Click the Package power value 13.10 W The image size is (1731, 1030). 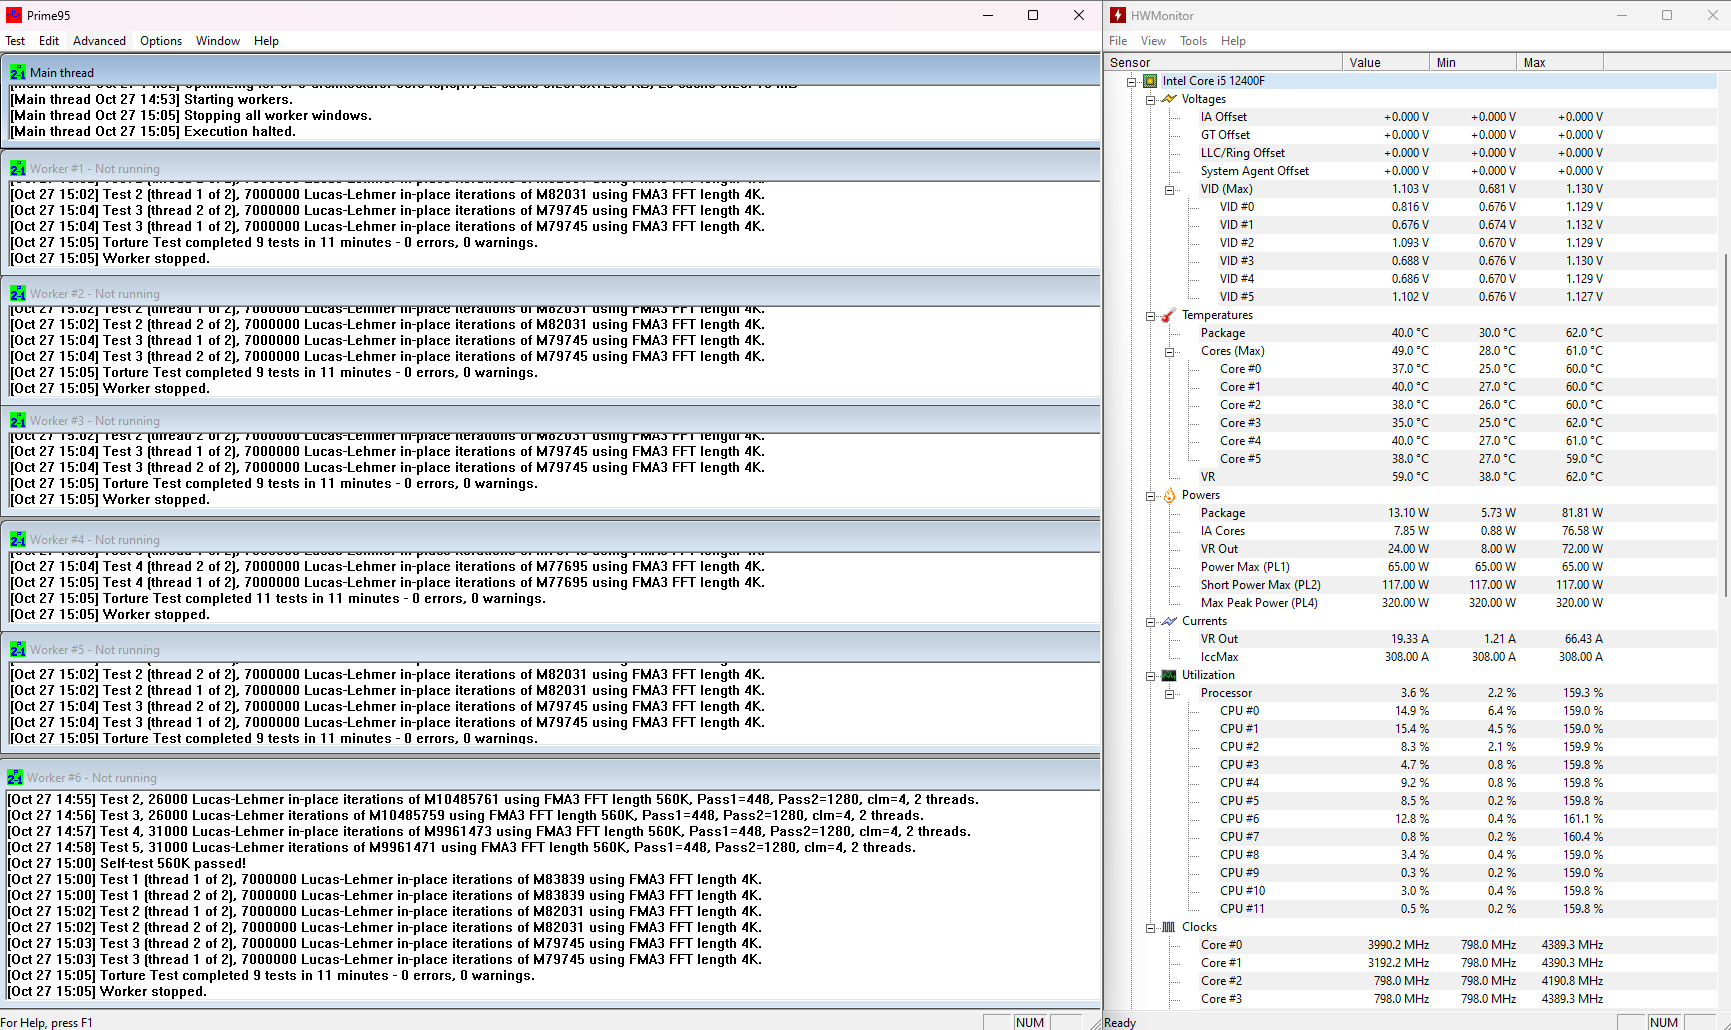pos(1409,513)
